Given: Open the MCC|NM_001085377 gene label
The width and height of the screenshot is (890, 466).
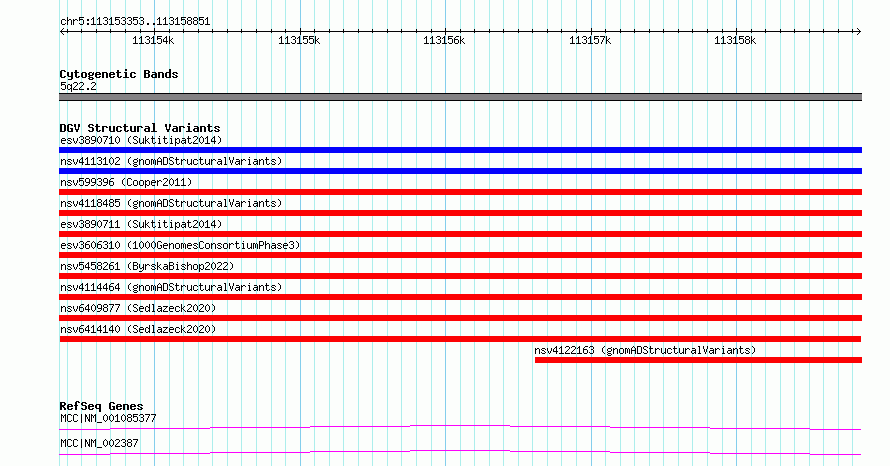Looking at the screenshot, I should click(x=108, y=418).
